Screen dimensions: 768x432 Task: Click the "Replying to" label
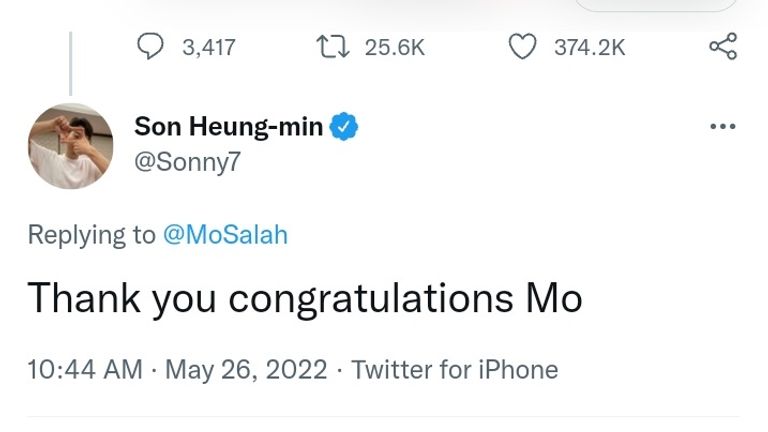[x=91, y=234]
